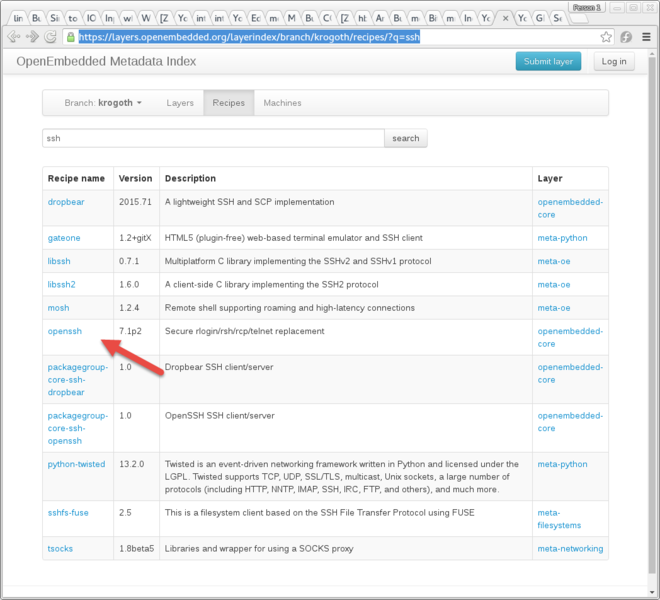Viewport: 660px width, 600px height.
Task: Click the Log in button
Action: pos(613,61)
